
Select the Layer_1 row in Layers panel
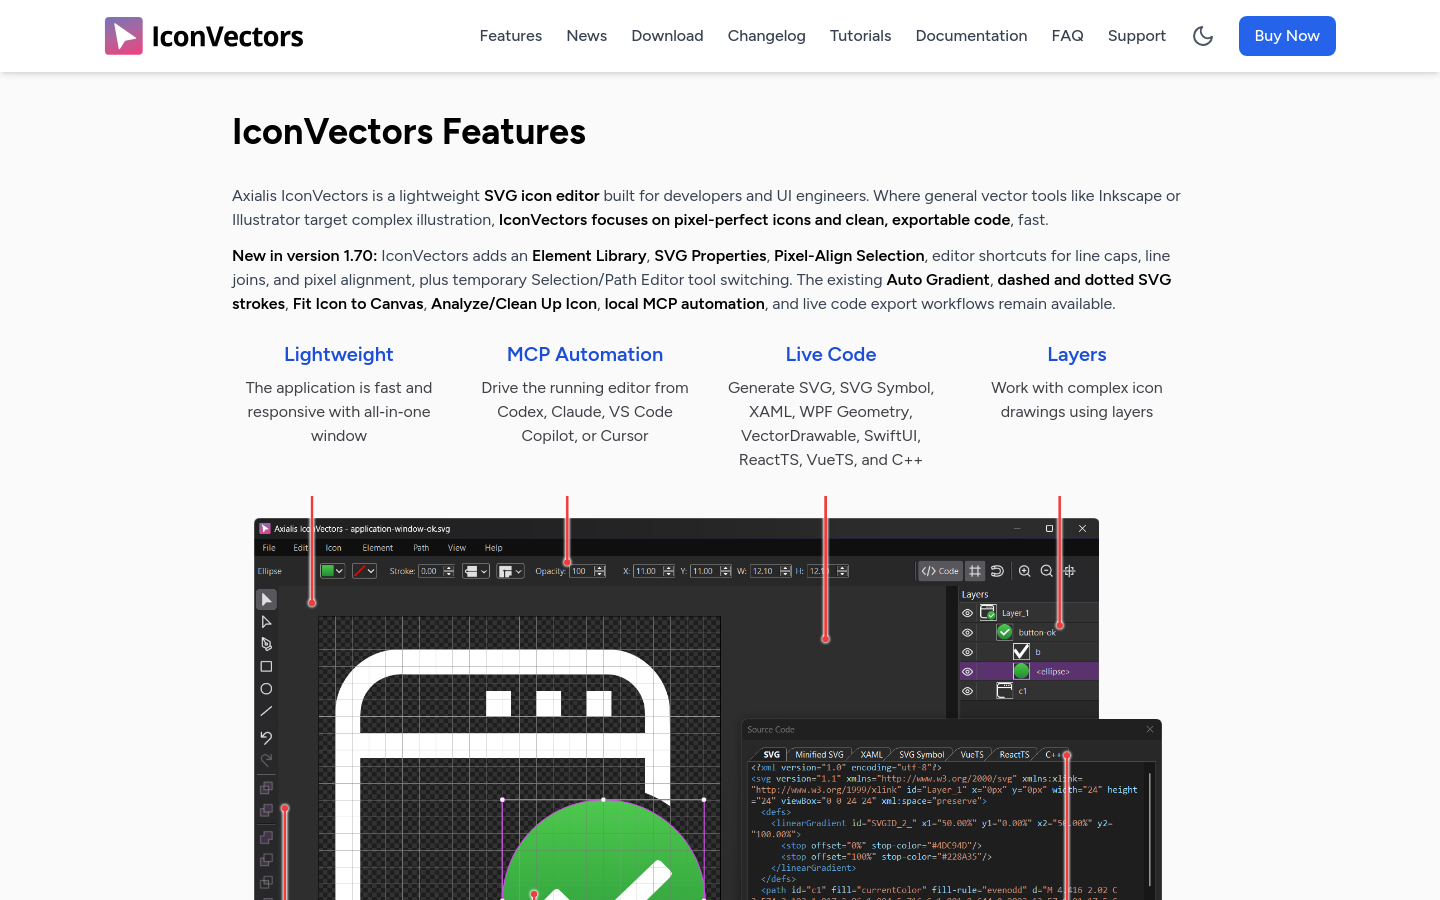(x=1029, y=613)
